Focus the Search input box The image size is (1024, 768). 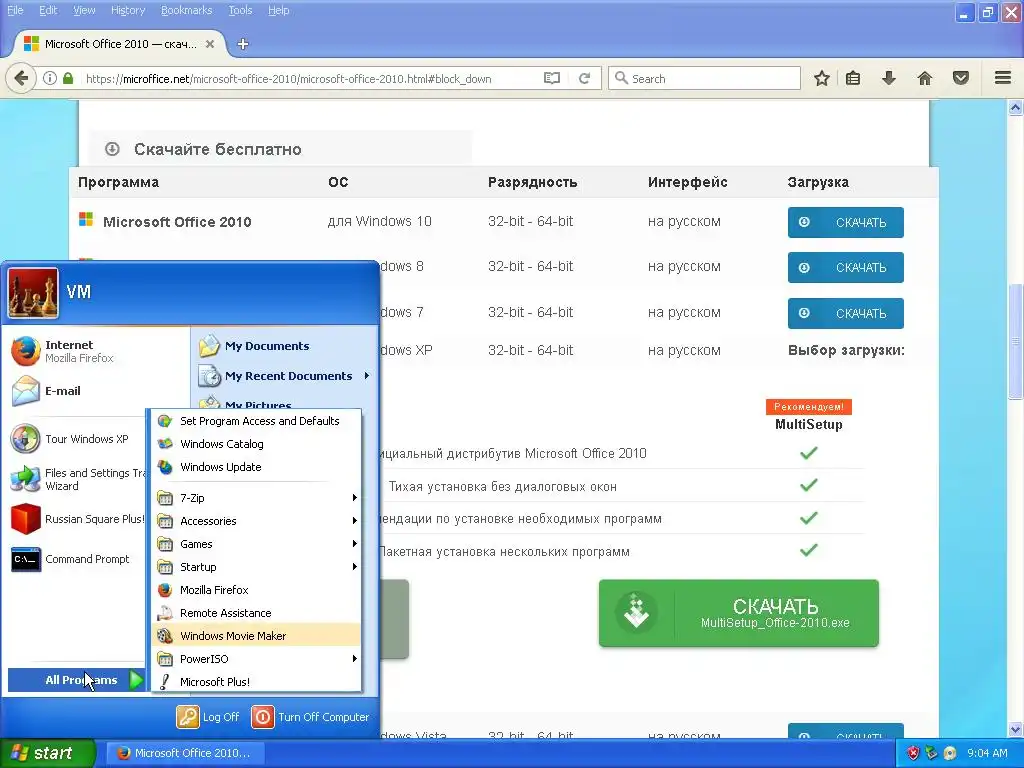pyautogui.click(x=704, y=78)
